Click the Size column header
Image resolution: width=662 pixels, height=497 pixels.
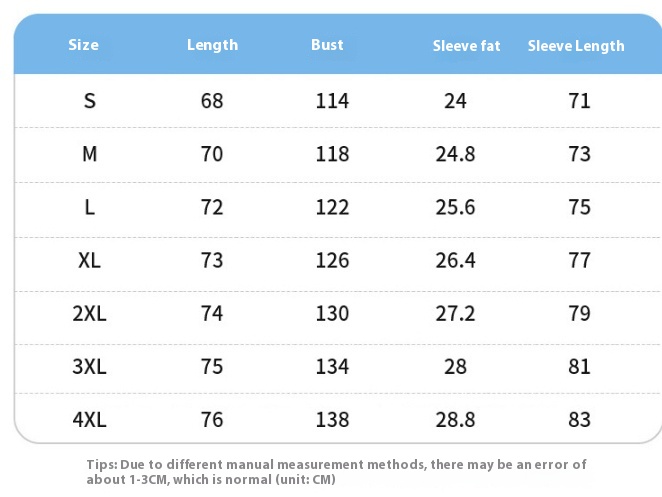tap(84, 45)
